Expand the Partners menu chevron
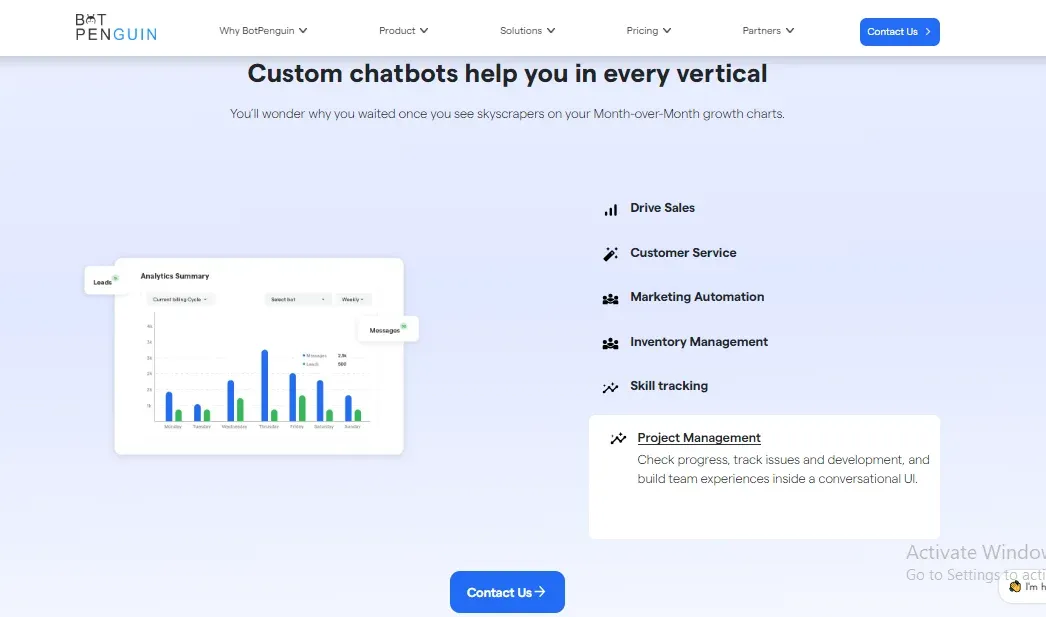 (x=790, y=31)
